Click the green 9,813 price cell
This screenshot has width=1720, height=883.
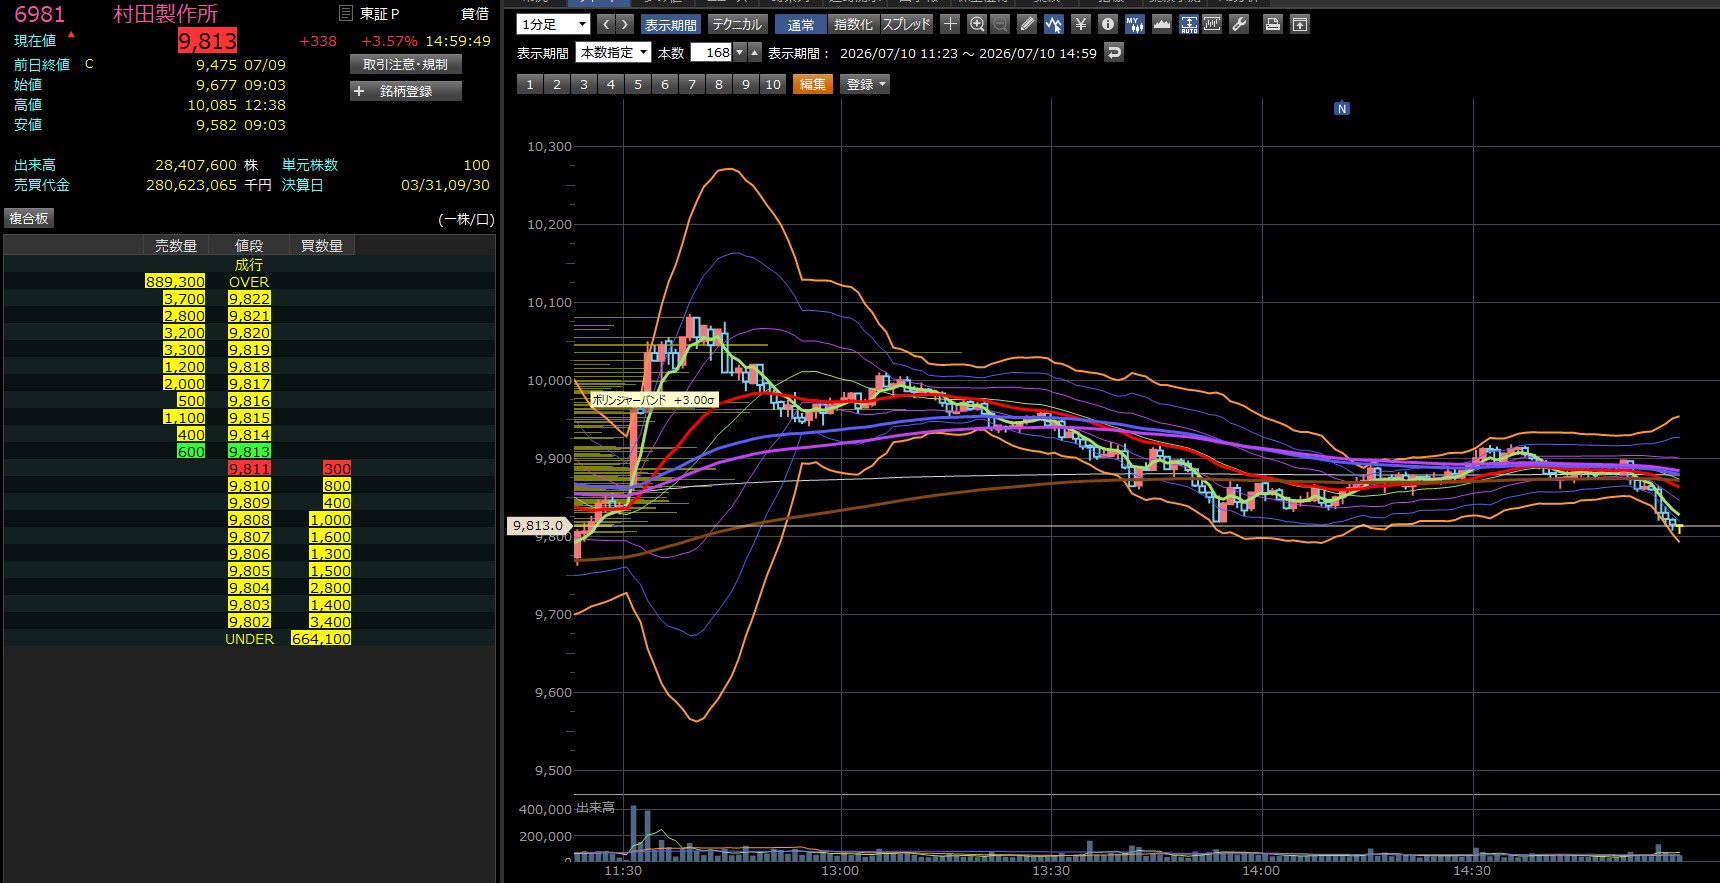point(249,451)
